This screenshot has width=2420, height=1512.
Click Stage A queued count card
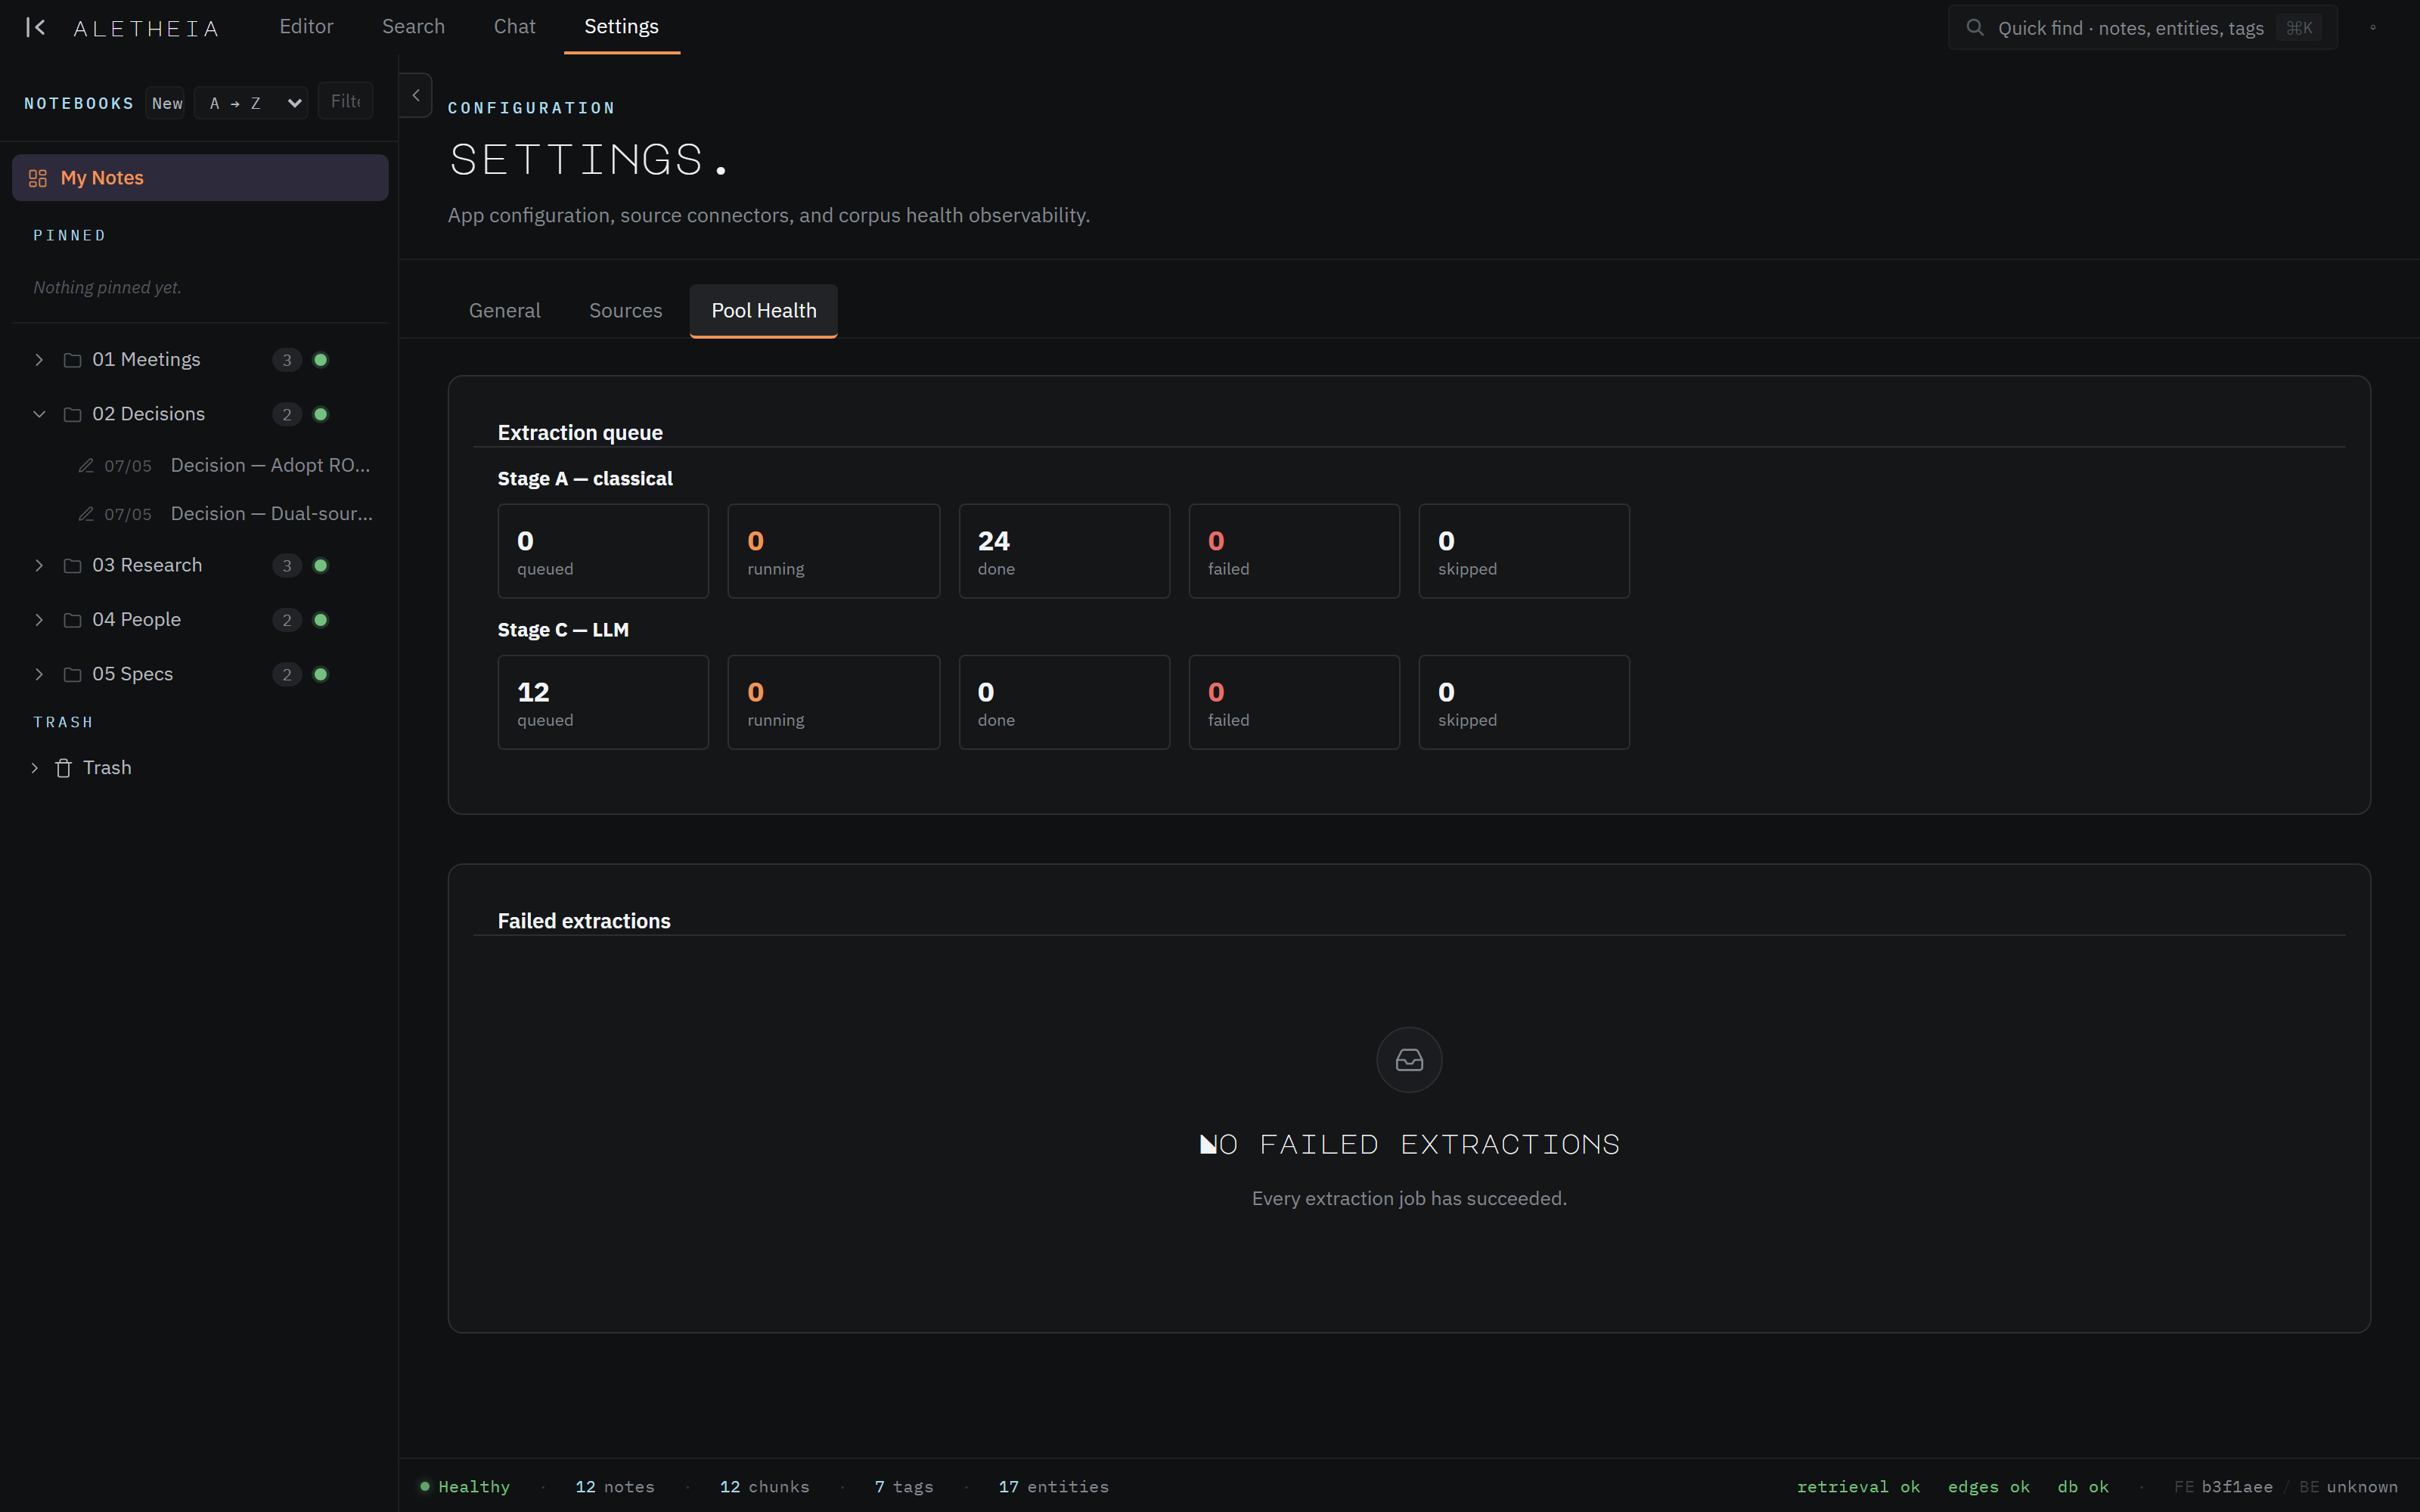pyautogui.click(x=603, y=551)
